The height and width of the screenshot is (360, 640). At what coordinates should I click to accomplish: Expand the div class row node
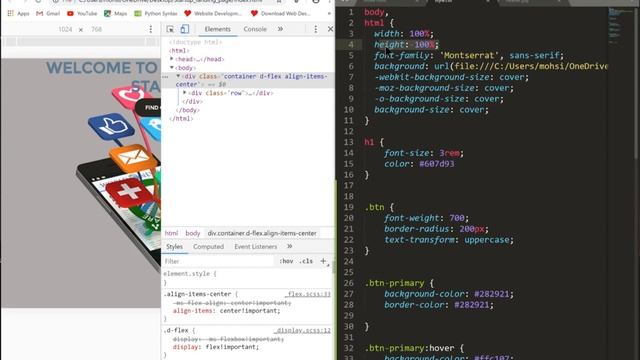tap(185, 93)
